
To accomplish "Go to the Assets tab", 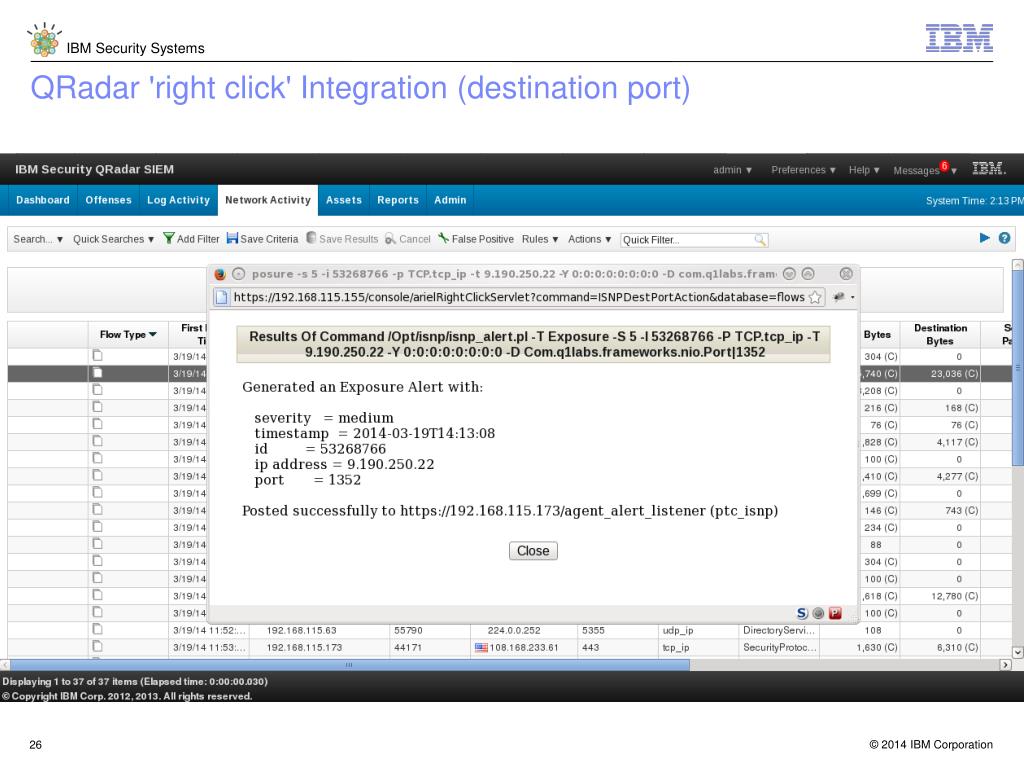I will (344, 200).
